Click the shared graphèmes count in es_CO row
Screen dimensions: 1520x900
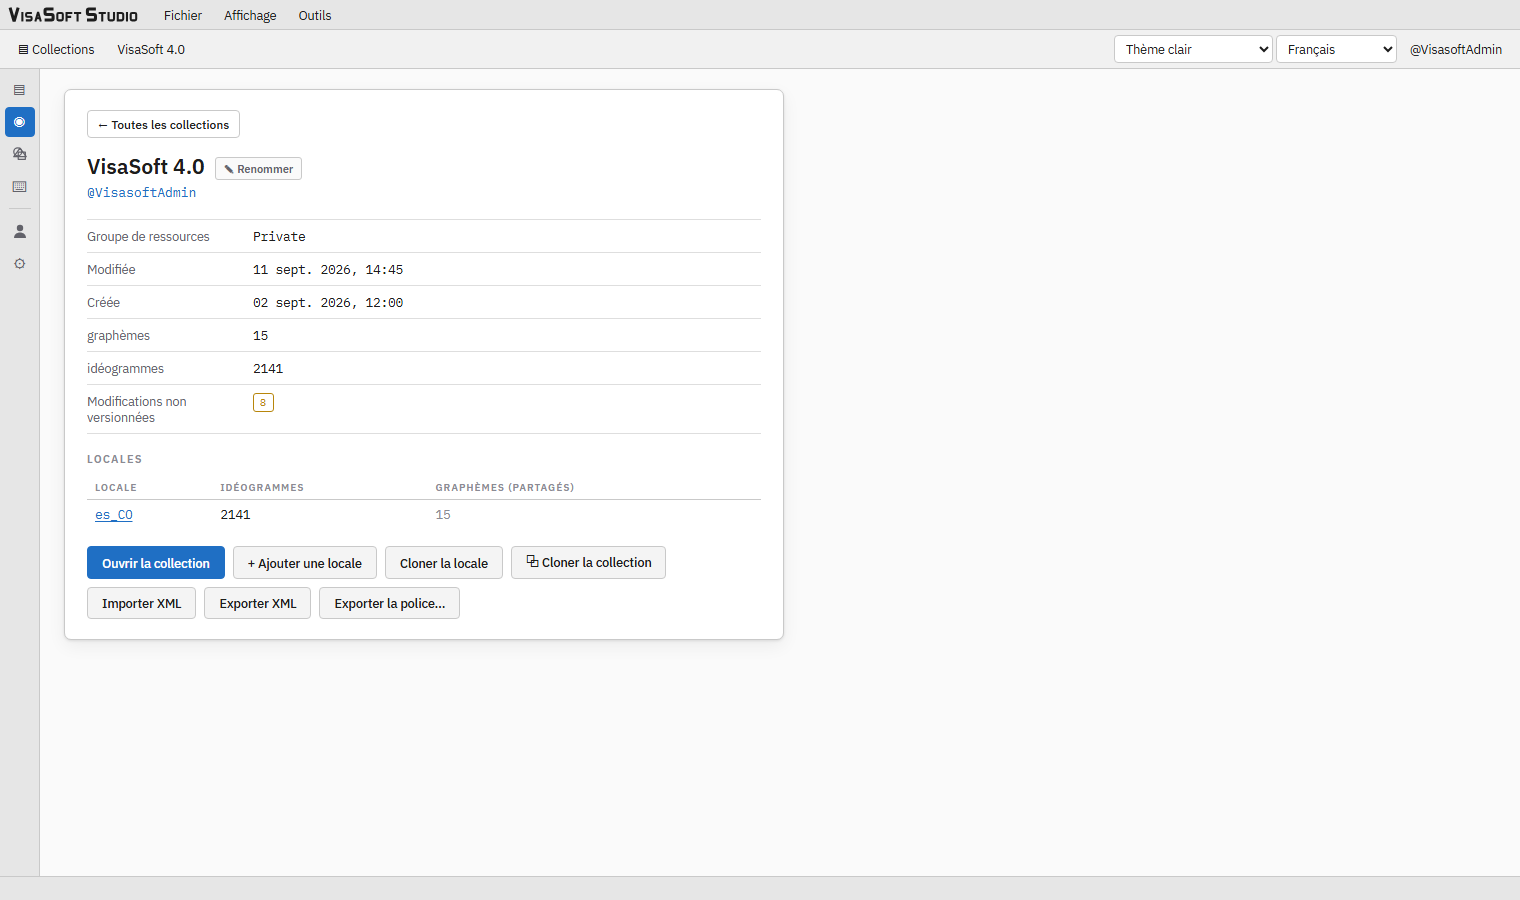(443, 514)
